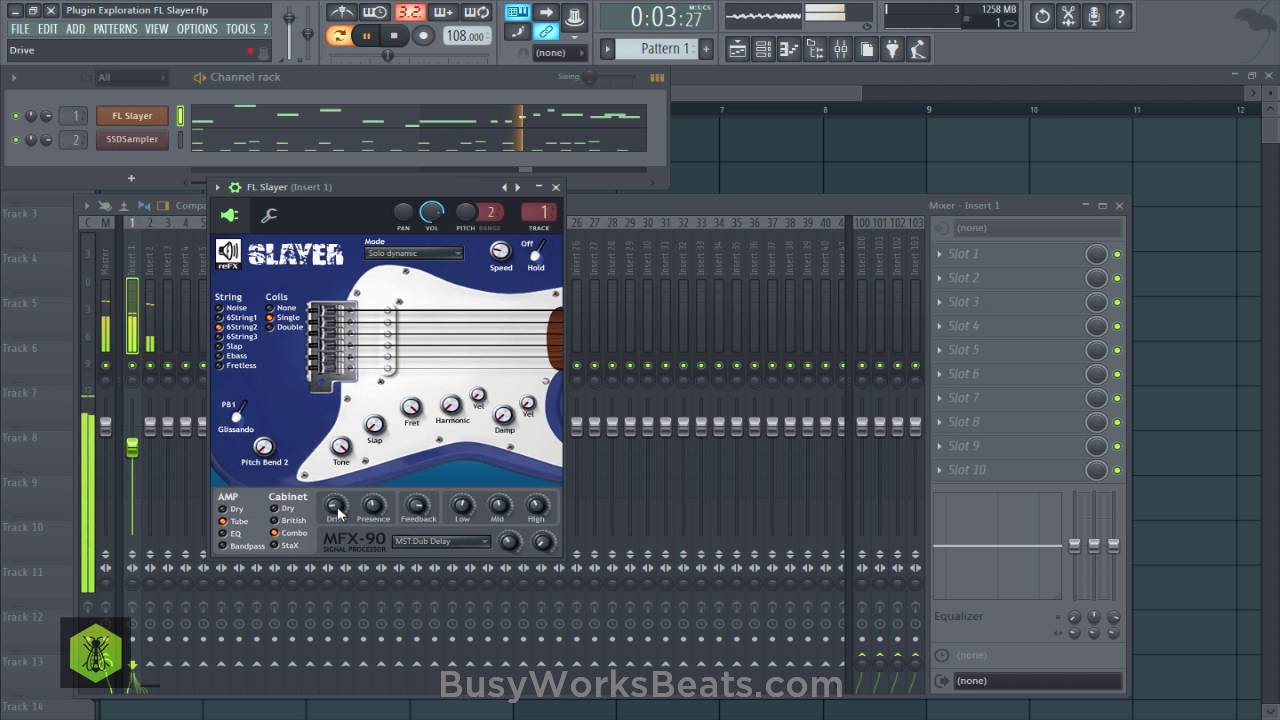Open the EDIT menu
This screenshot has height=720, width=1280.
point(48,29)
